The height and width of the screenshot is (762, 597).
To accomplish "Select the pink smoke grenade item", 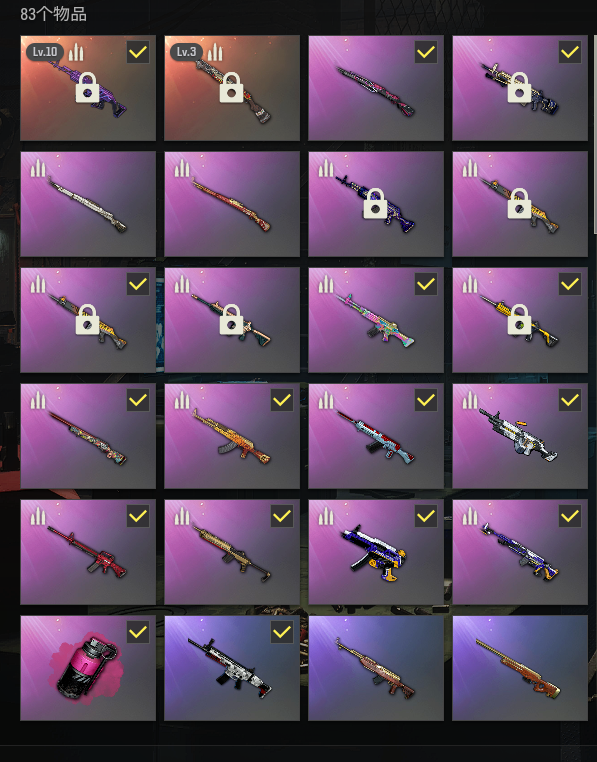I will click(x=88, y=668).
